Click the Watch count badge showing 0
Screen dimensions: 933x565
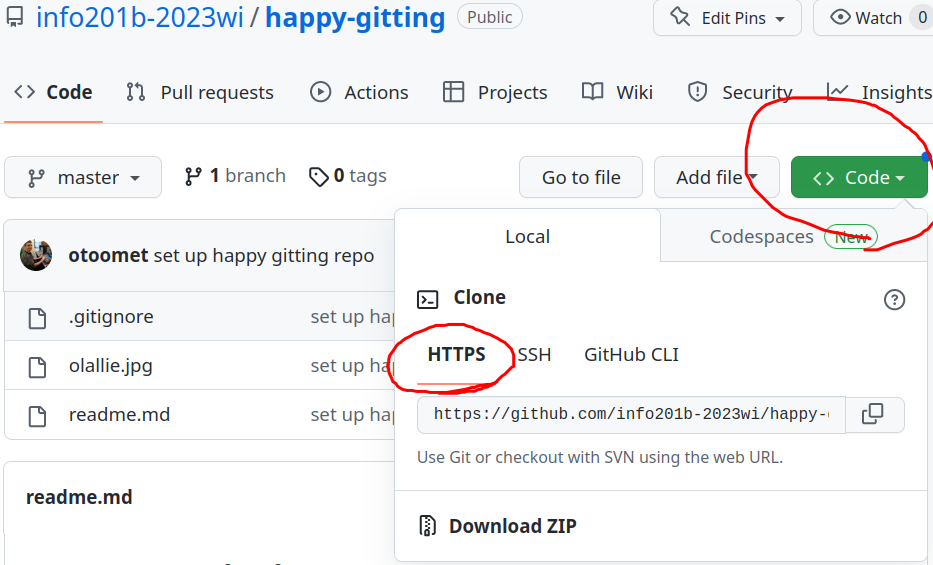click(x=922, y=18)
